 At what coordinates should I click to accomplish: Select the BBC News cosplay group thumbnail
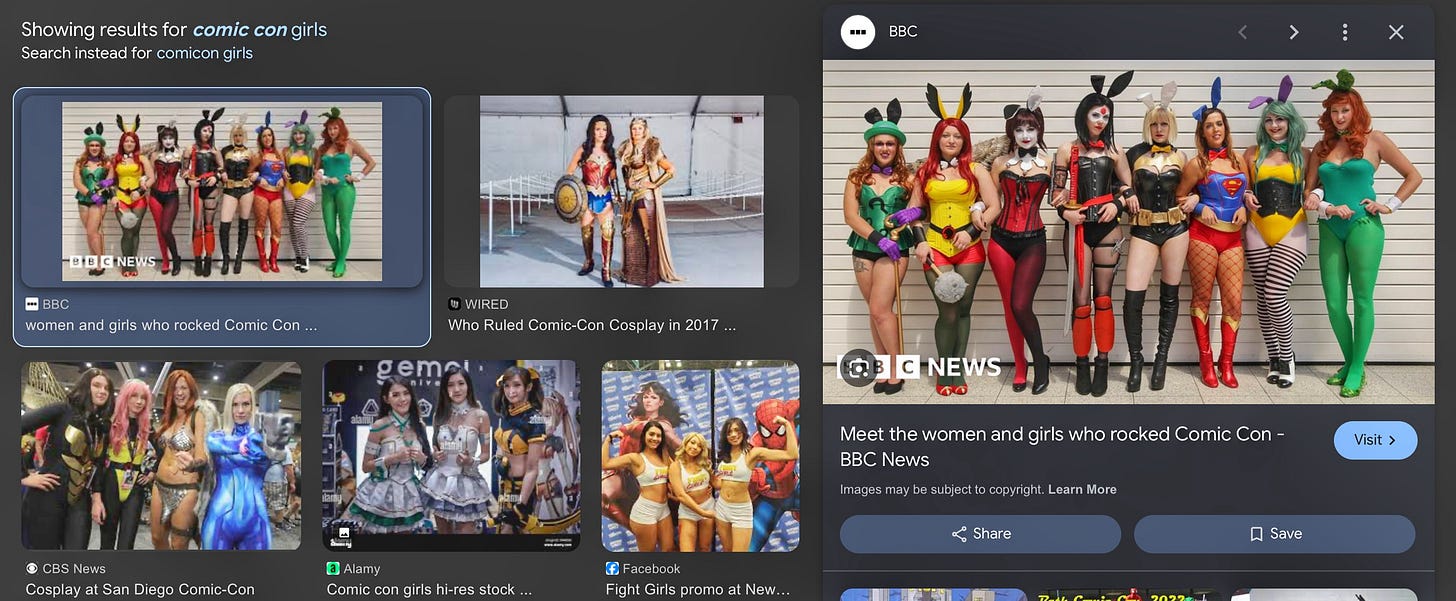(222, 190)
